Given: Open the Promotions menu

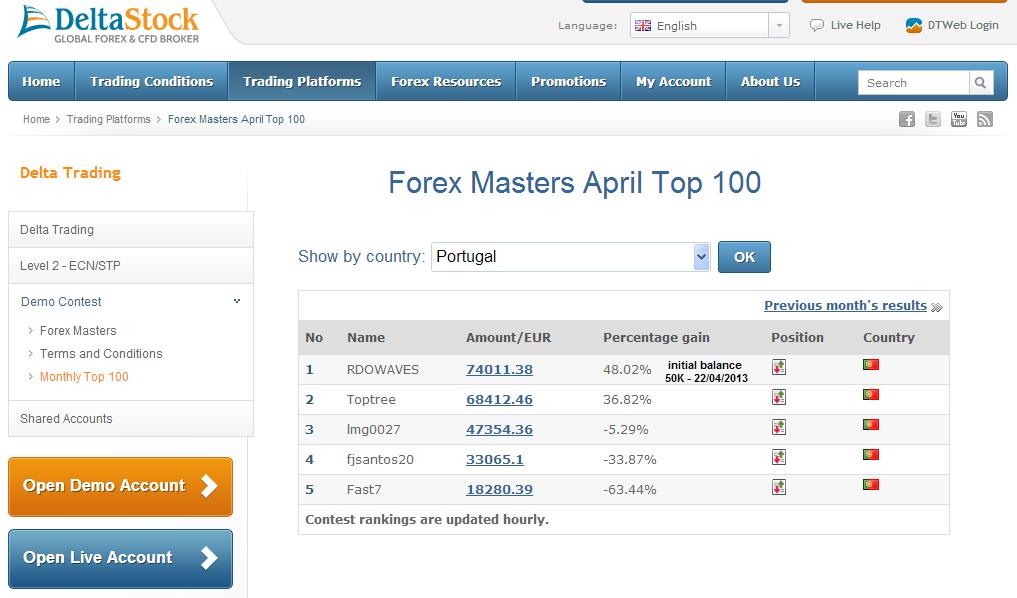Looking at the screenshot, I should [x=568, y=81].
